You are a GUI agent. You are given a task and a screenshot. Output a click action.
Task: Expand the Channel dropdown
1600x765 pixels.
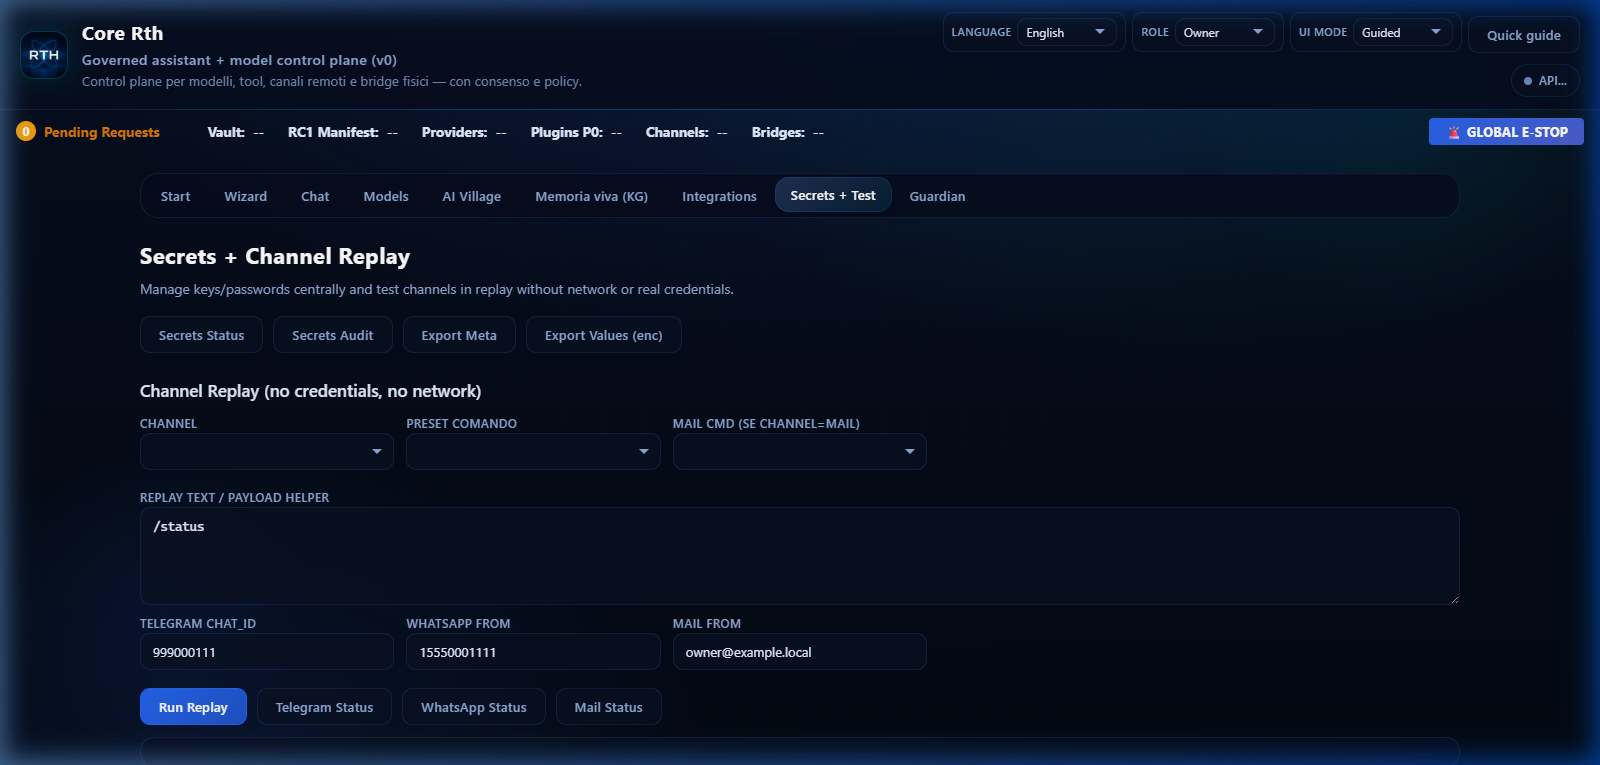tap(267, 452)
